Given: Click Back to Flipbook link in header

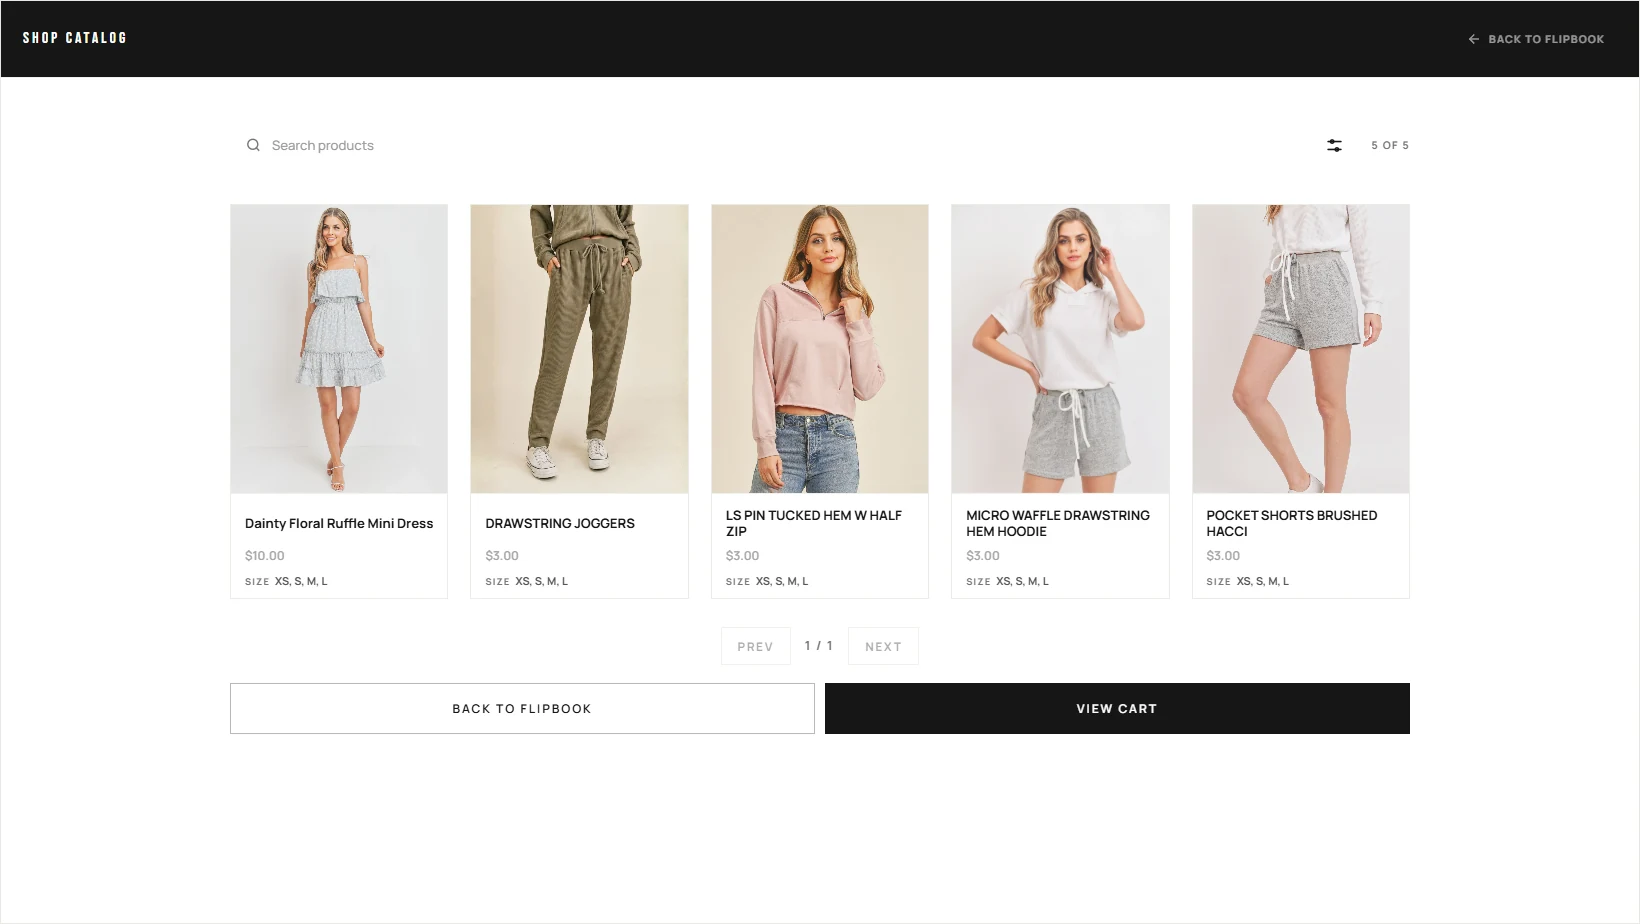Looking at the screenshot, I should click(1536, 39).
